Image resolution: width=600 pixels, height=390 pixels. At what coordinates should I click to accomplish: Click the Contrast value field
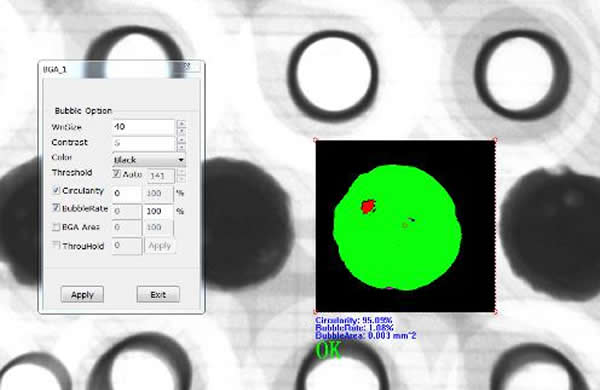[143, 144]
